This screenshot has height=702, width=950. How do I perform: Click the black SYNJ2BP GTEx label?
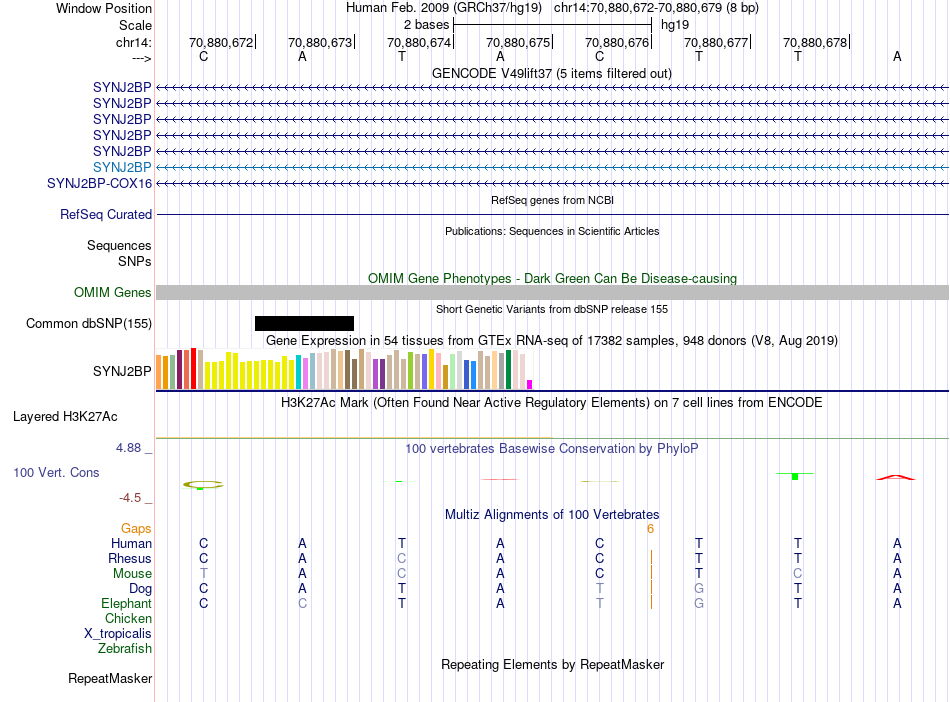pyautogui.click(x=122, y=371)
